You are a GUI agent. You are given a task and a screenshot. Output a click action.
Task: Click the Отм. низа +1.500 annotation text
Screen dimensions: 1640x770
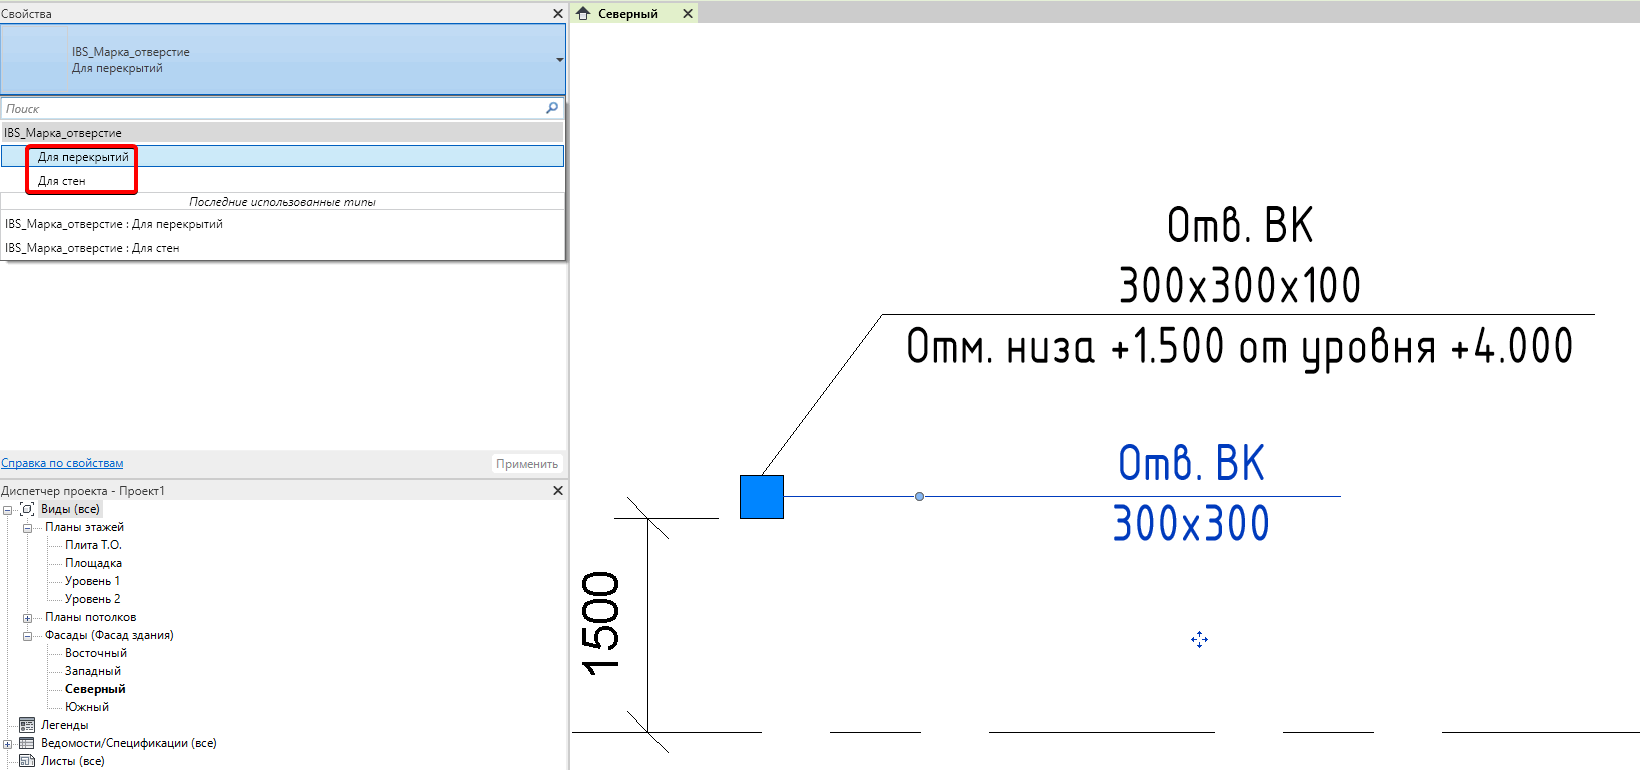tap(1240, 348)
